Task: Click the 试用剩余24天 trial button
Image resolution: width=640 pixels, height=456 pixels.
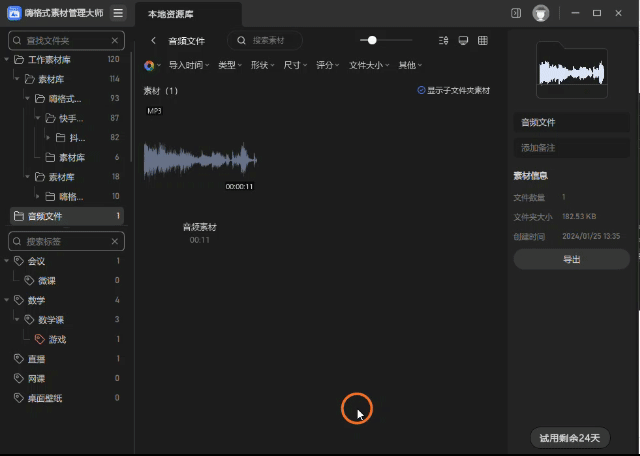Action: (x=570, y=438)
